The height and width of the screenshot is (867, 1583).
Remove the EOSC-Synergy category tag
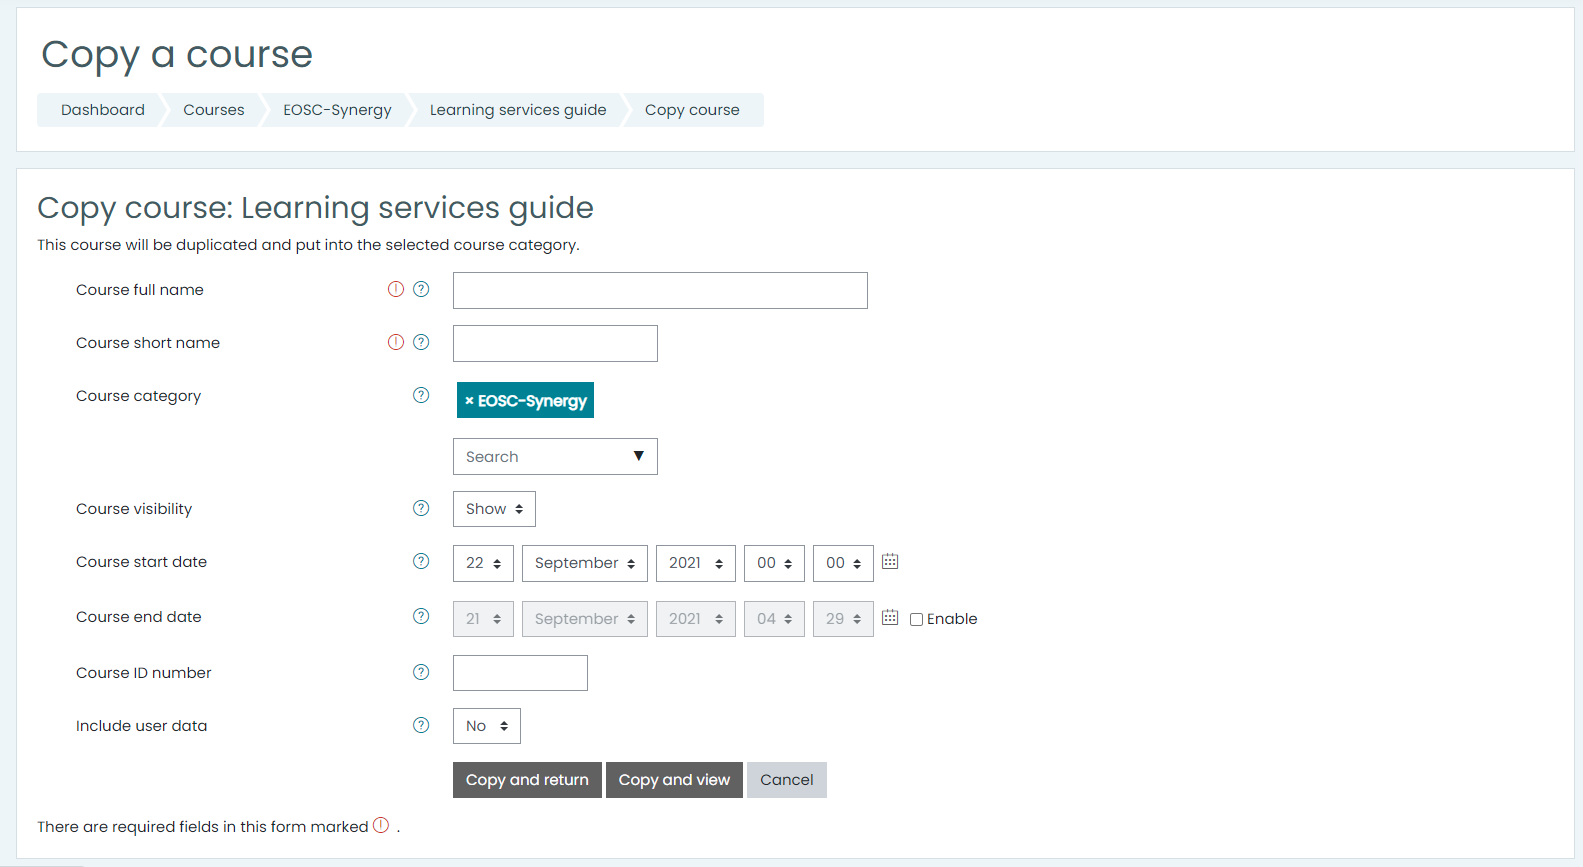coord(469,401)
